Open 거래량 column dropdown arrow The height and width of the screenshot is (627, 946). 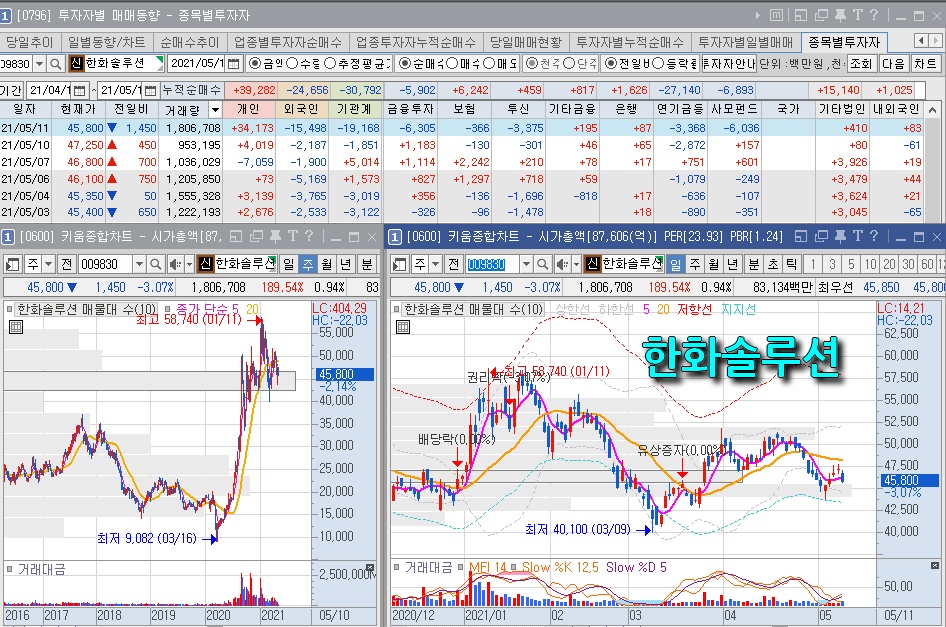point(215,110)
